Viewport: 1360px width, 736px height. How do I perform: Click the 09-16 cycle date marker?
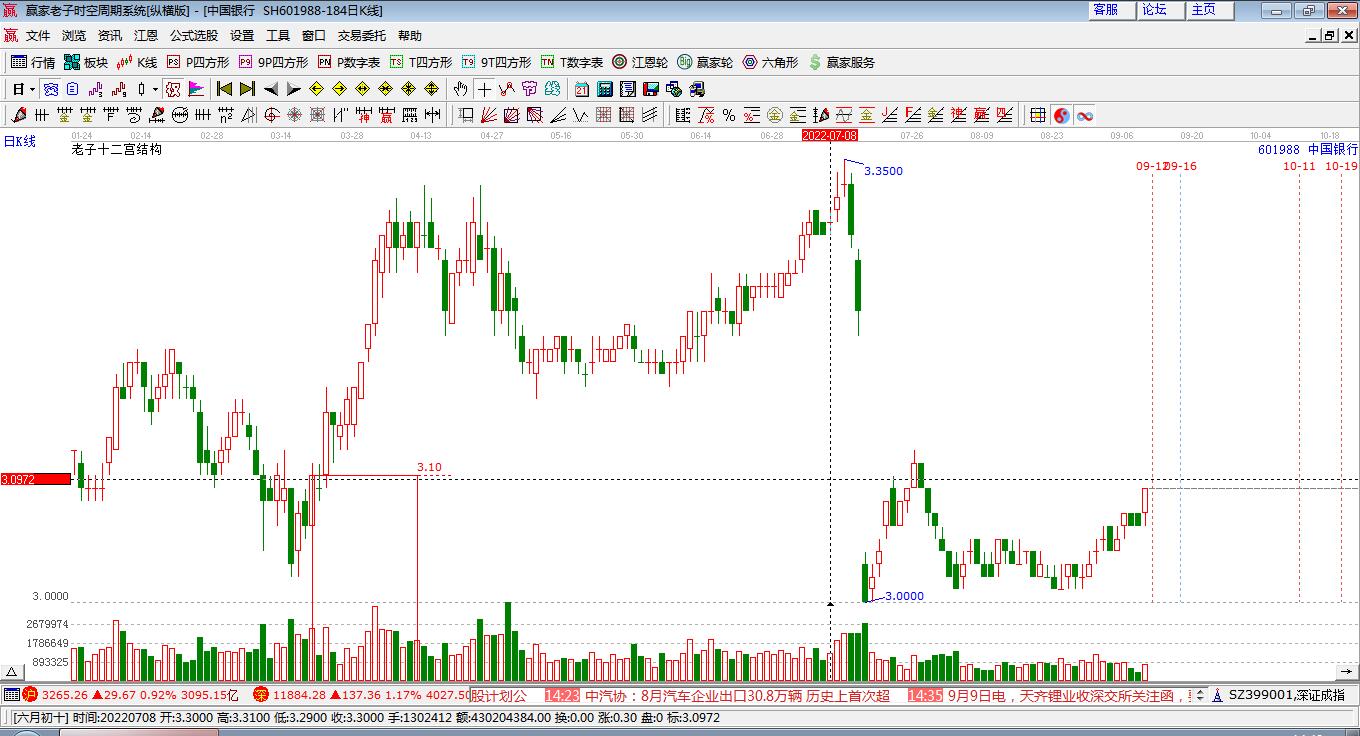point(1181,166)
